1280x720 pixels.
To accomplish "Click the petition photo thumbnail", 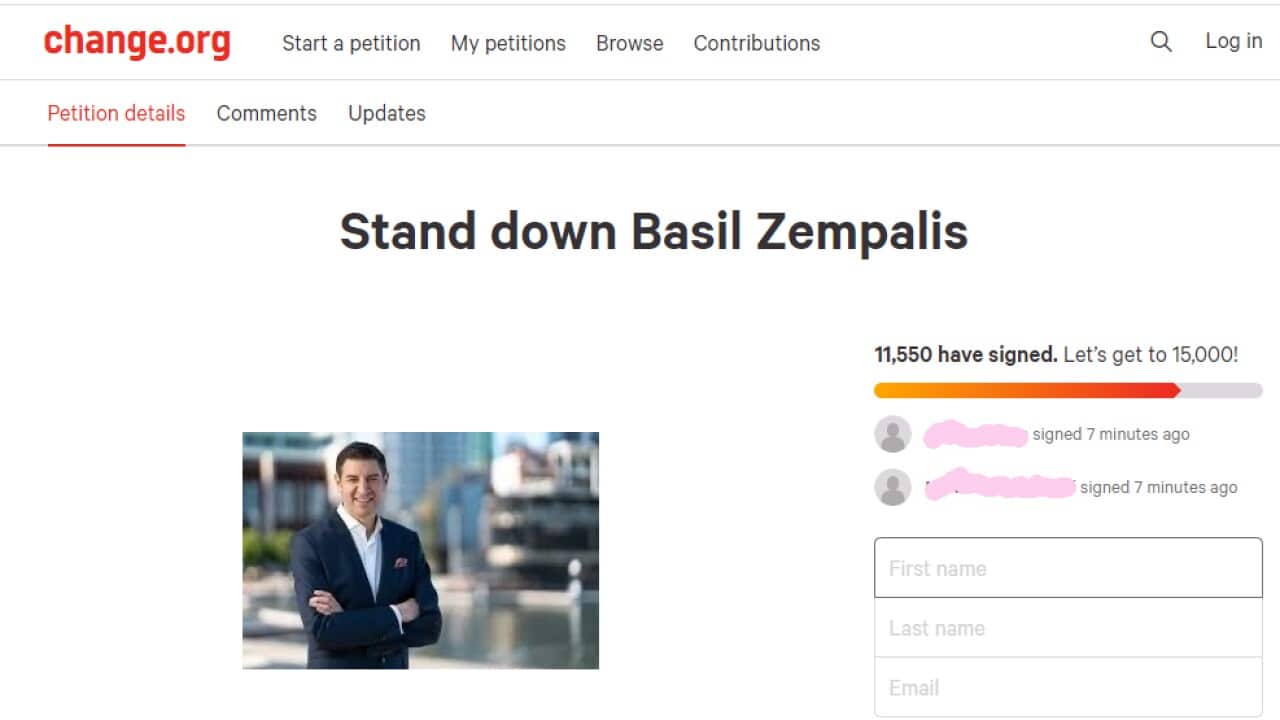I will click(420, 550).
